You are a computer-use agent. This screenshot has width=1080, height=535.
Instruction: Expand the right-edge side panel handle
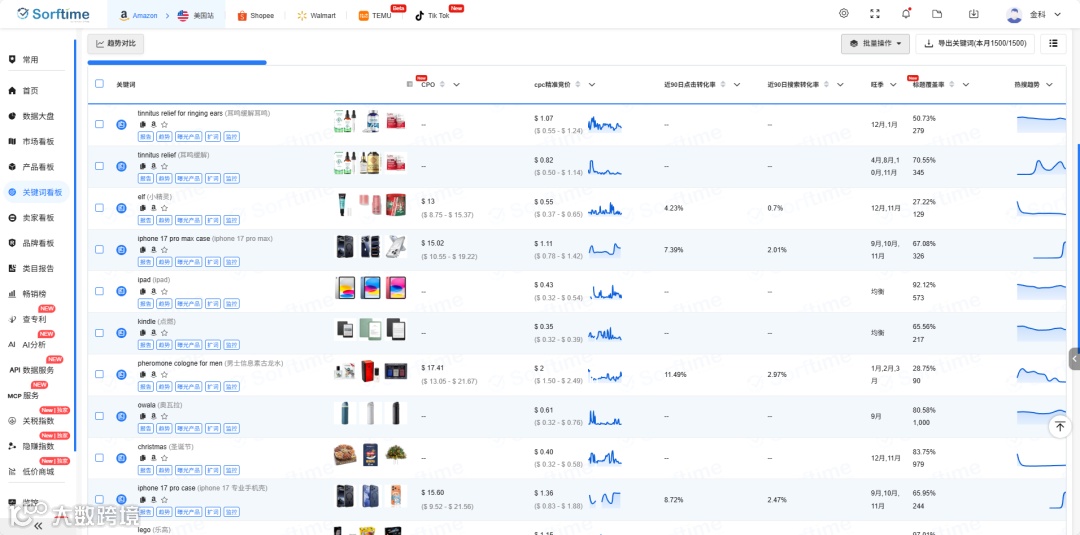point(1074,359)
